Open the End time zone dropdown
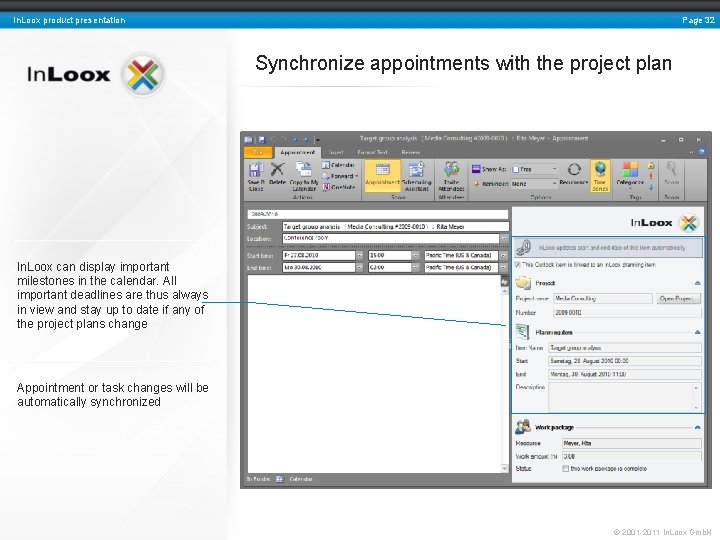Screen dimensions: 720x540 504,267
